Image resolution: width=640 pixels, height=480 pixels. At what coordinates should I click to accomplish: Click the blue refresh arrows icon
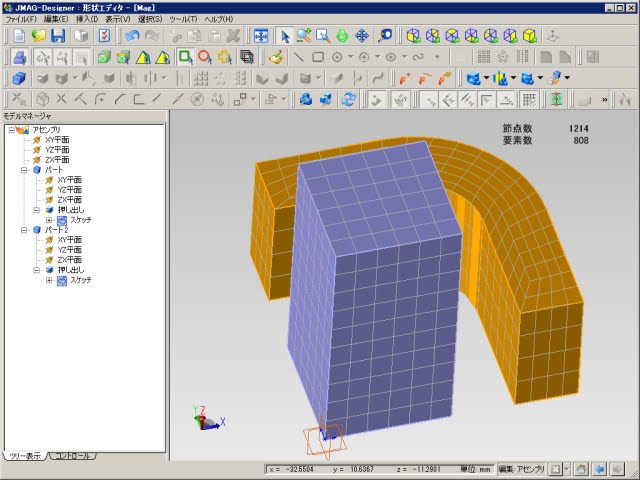[x=349, y=98]
